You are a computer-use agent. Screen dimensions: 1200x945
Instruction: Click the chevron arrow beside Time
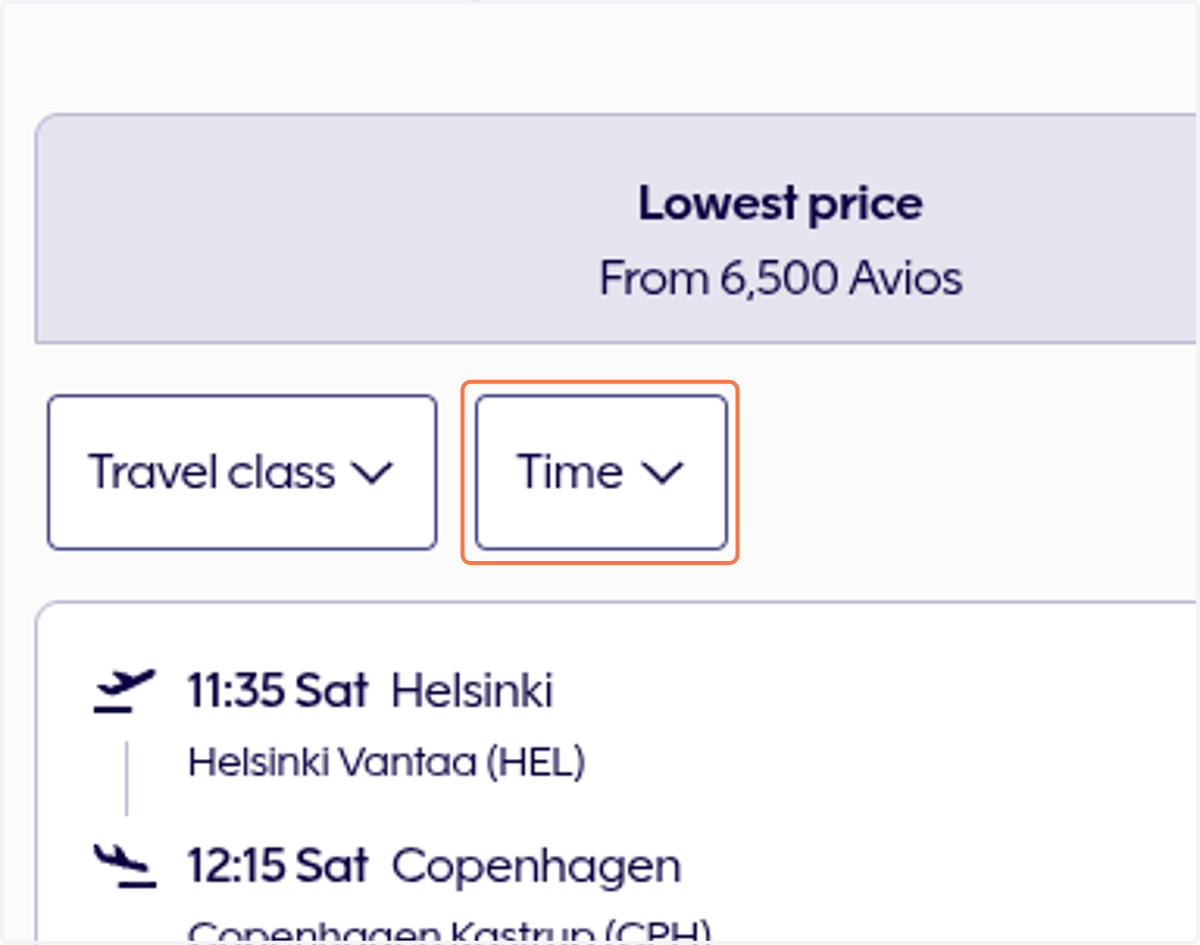661,473
